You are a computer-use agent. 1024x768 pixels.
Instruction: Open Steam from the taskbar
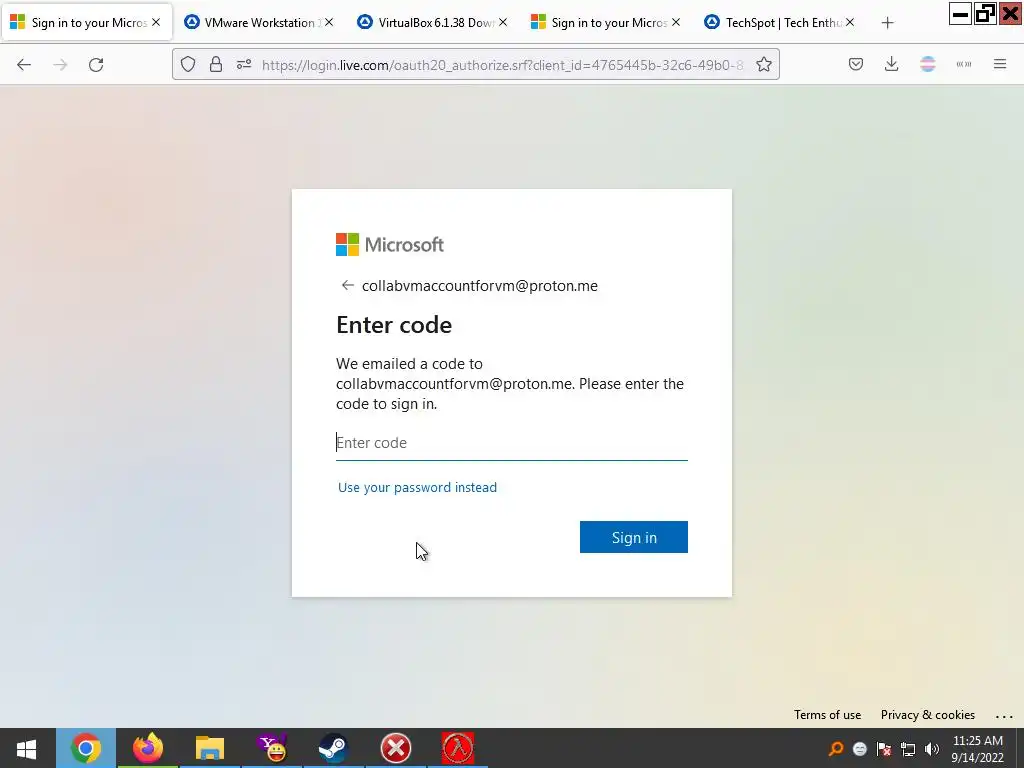click(334, 748)
